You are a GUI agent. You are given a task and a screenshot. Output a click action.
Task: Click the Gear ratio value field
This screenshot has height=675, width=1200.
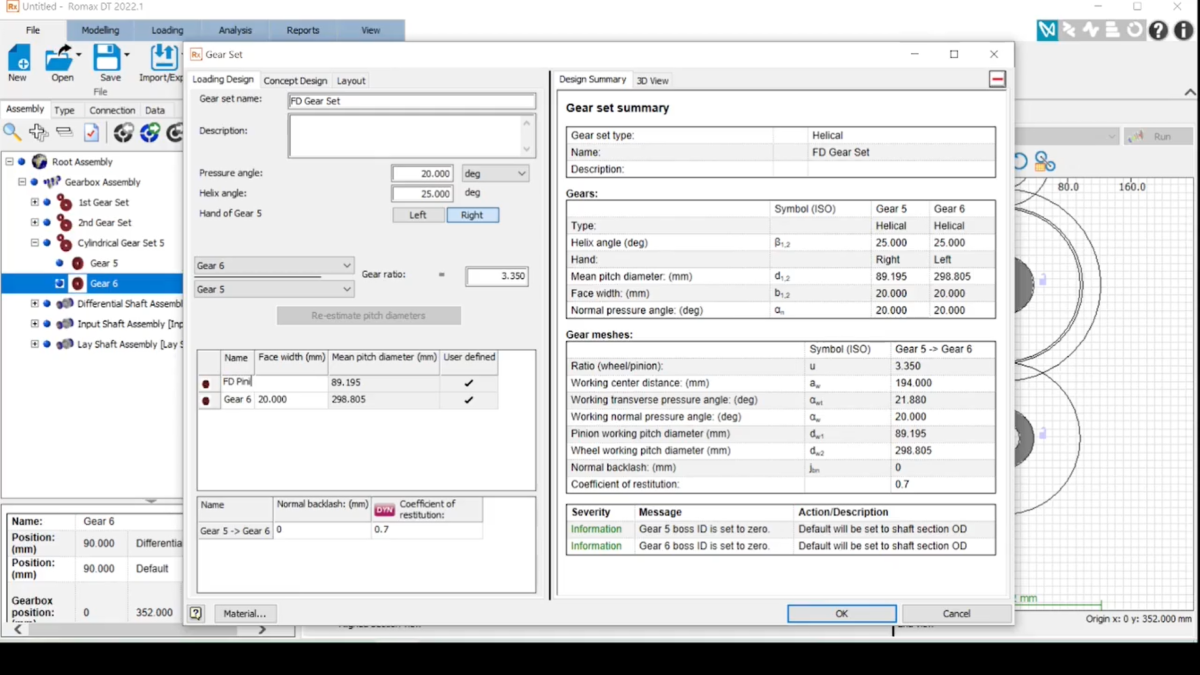[x=497, y=277]
